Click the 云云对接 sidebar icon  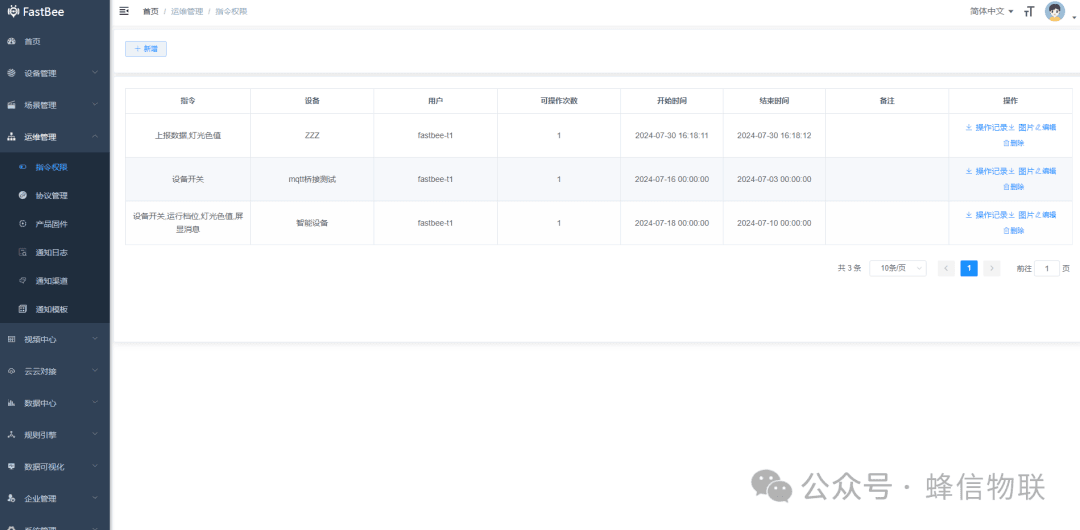click(x=11, y=371)
